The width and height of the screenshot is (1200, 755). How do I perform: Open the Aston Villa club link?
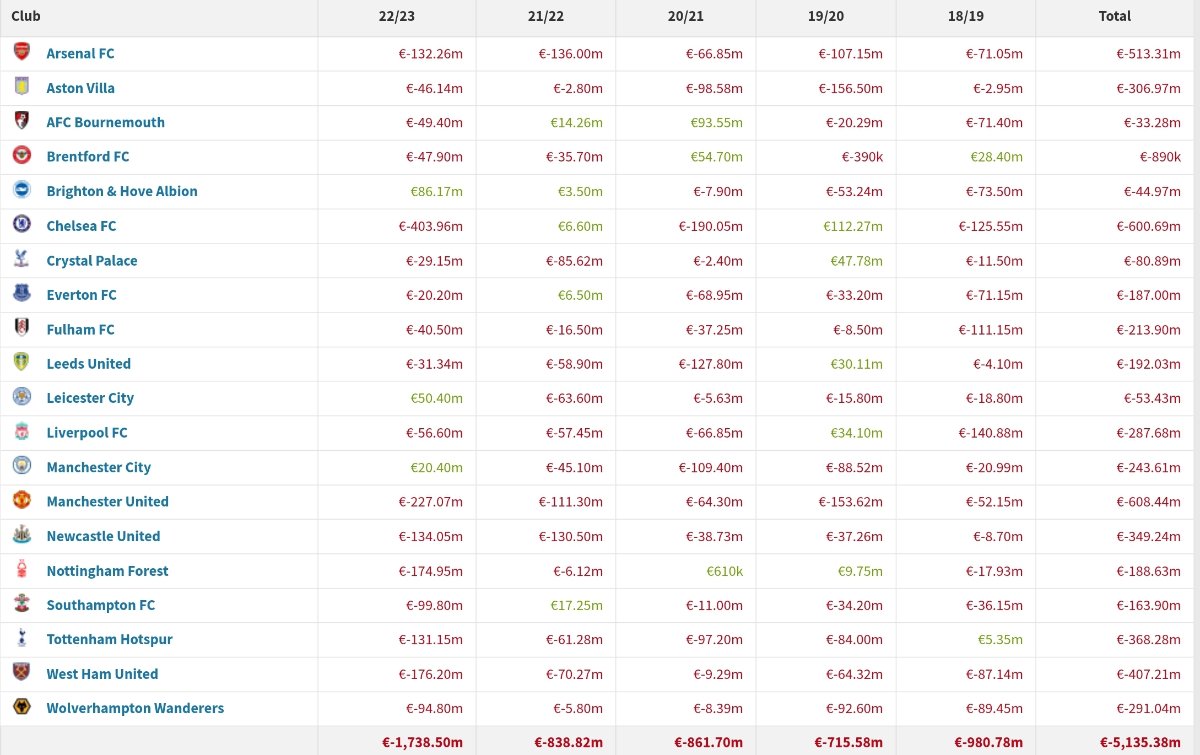(x=80, y=88)
